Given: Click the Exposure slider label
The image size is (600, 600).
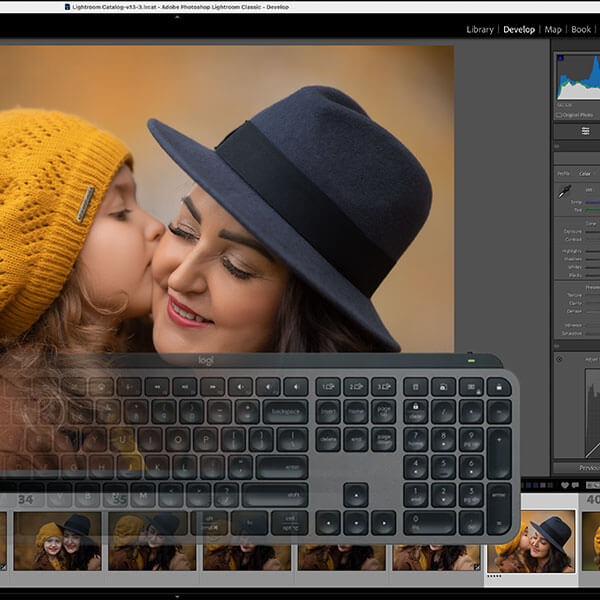Looking at the screenshot, I should pyautogui.click(x=572, y=232).
